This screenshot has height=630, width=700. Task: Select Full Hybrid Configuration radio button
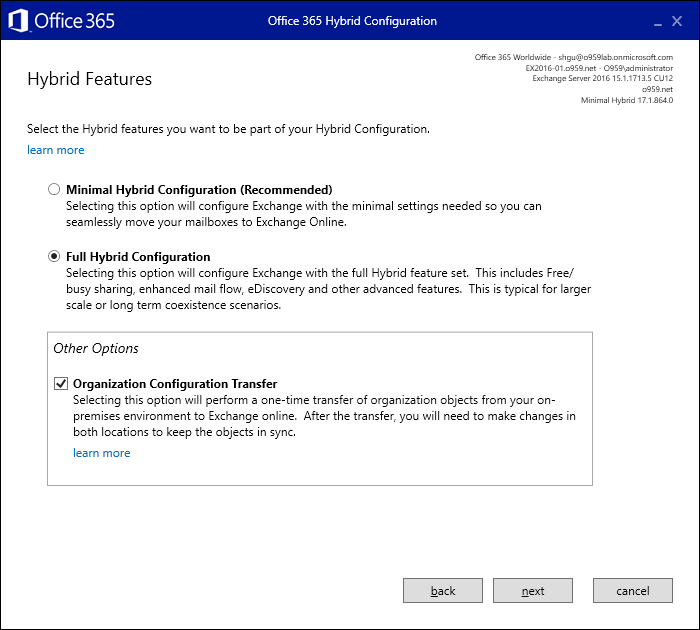click(x=54, y=256)
